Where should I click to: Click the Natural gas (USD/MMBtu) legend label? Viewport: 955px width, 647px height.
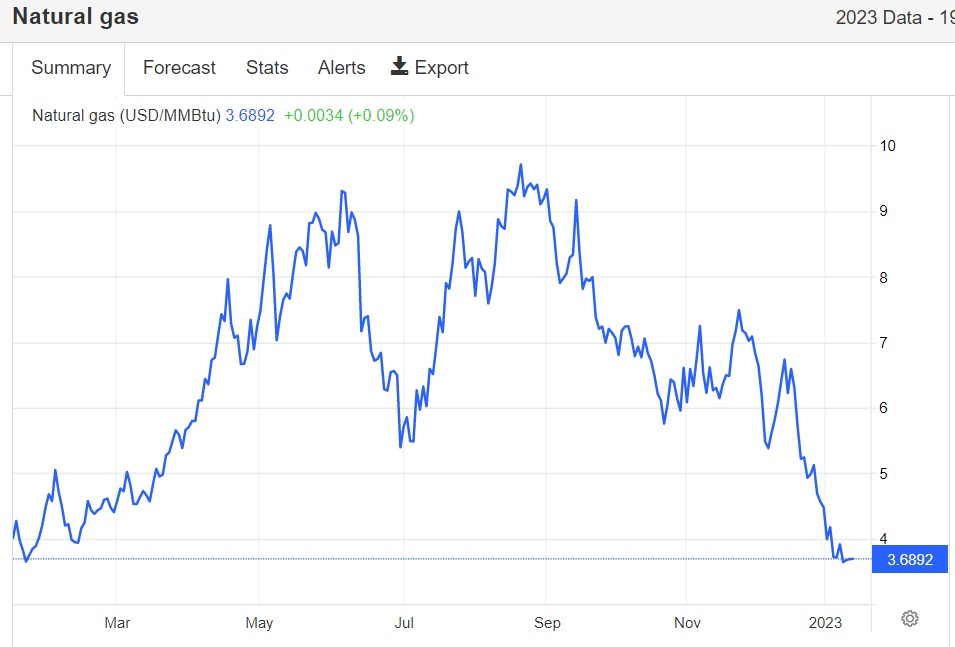[126, 115]
